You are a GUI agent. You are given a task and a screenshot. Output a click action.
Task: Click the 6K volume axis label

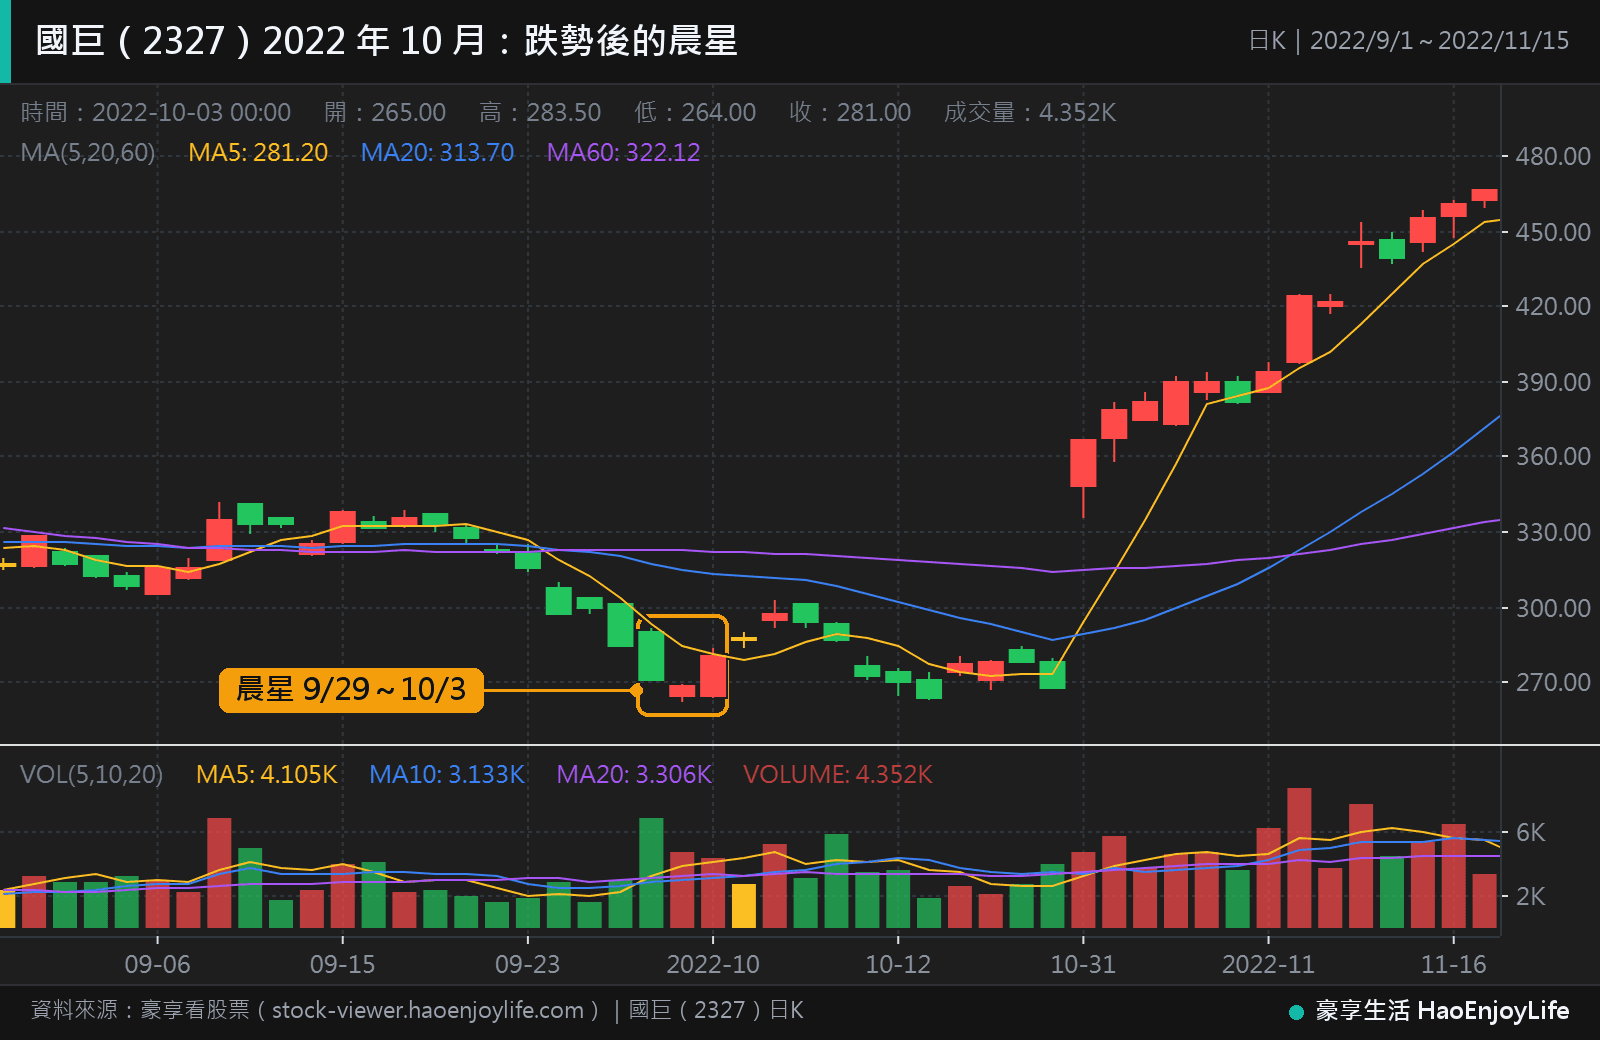(x=1530, y=832)
